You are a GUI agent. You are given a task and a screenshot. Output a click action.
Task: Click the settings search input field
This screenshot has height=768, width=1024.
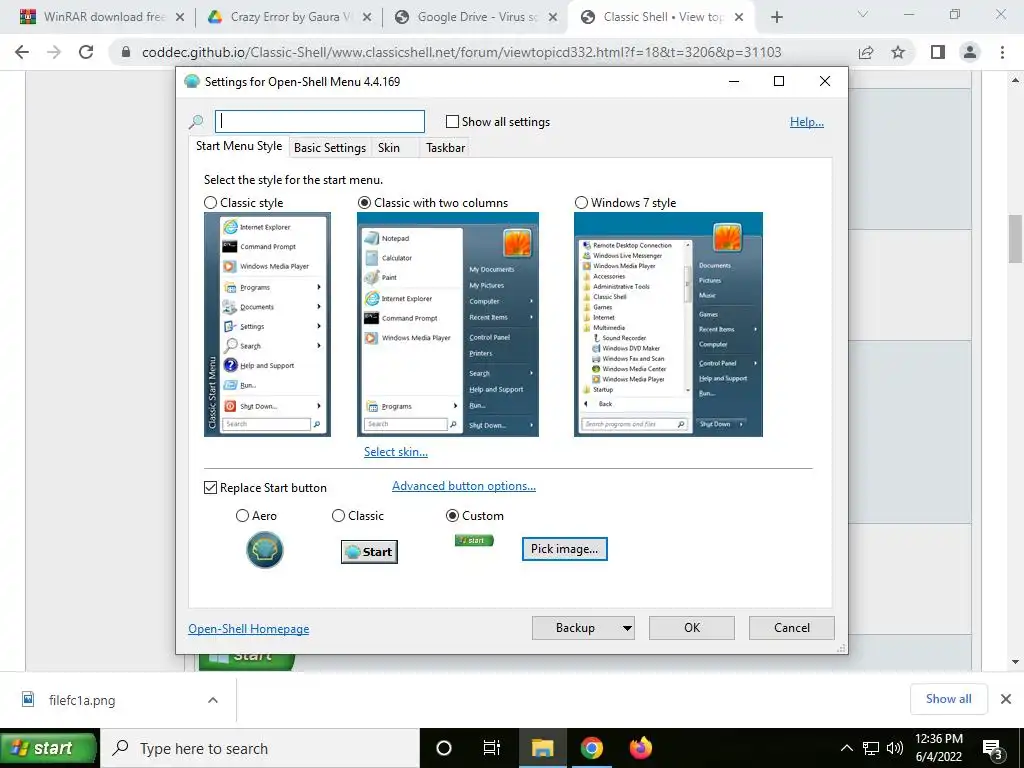click(x=320, y=121)
